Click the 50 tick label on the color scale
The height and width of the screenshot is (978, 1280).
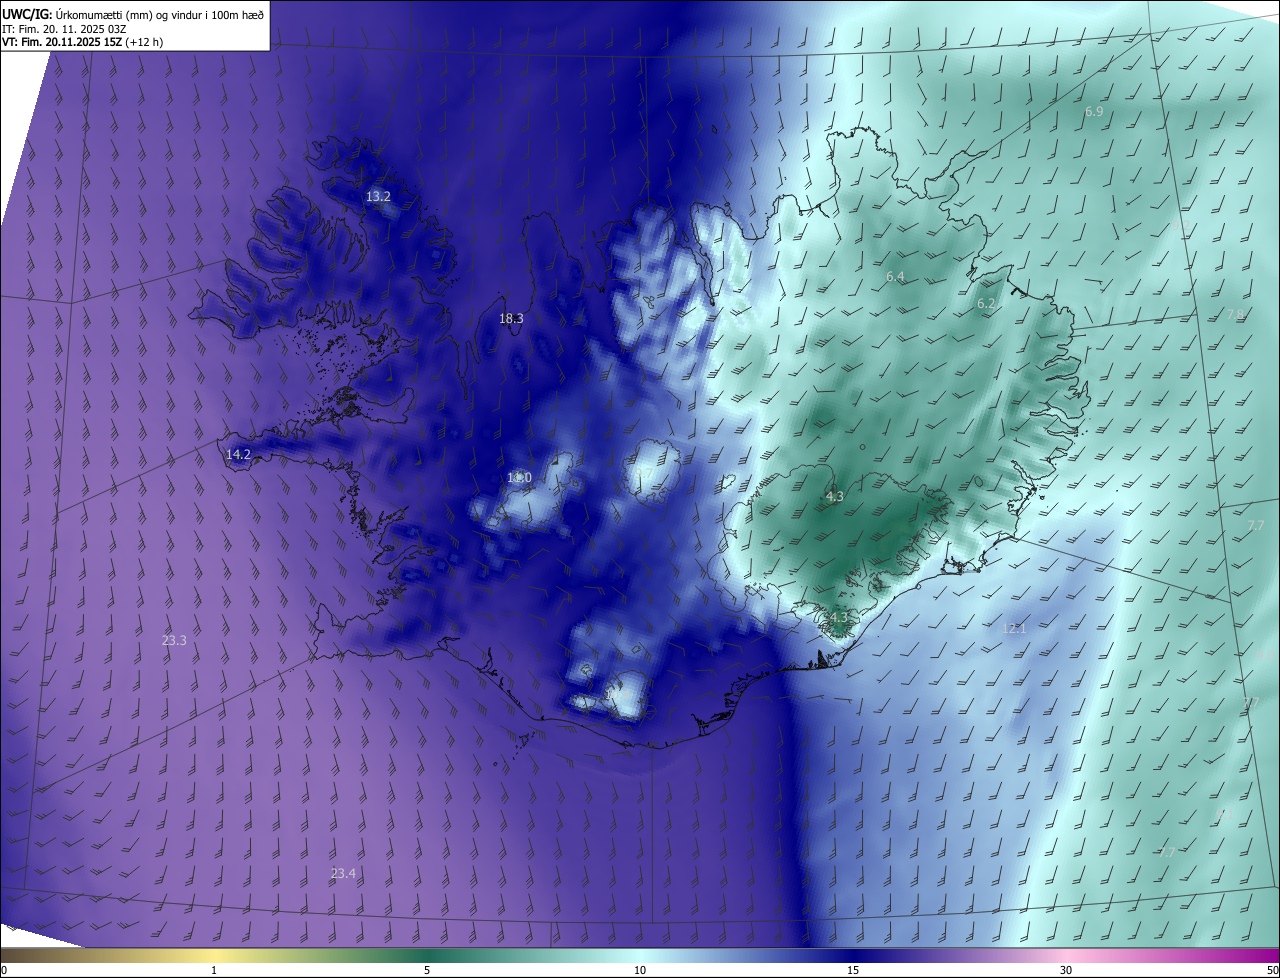1272,970
